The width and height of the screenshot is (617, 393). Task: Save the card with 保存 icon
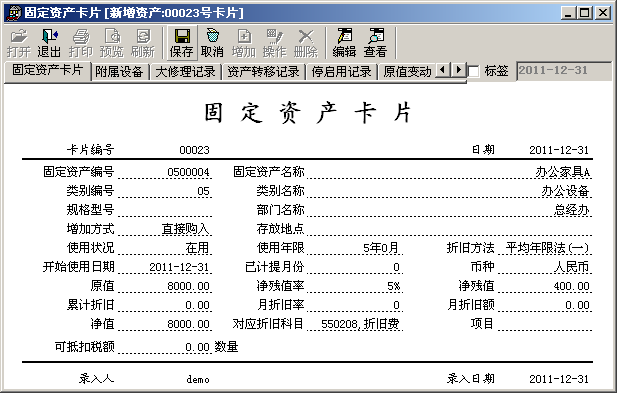[181, 43]
